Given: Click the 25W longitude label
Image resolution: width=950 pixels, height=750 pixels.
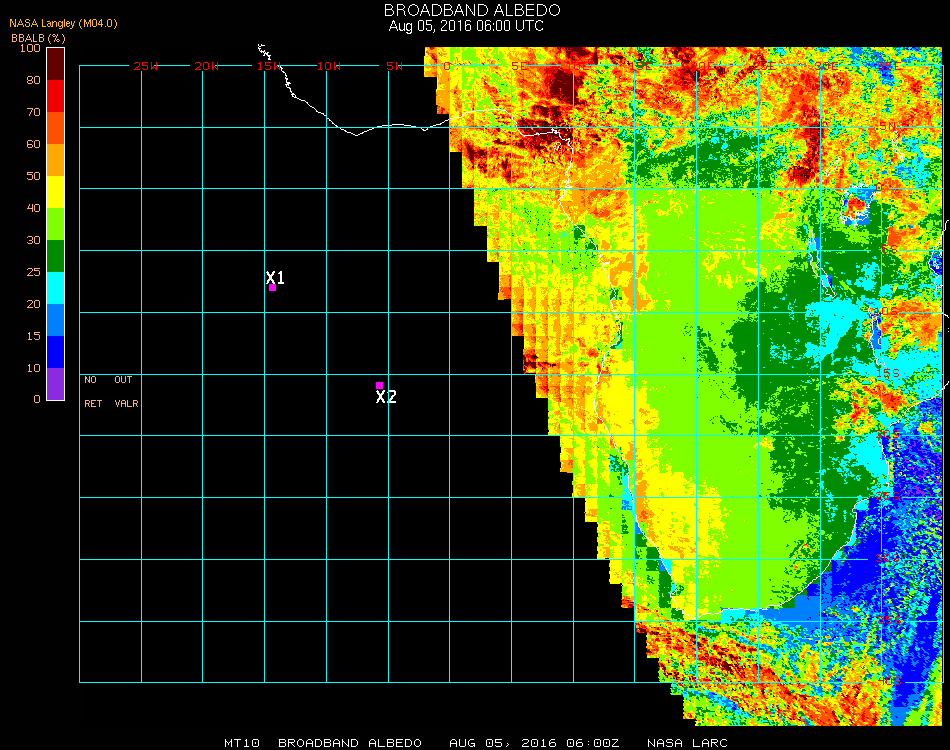Looking at the screenshot, I should (x=146, y=66).
